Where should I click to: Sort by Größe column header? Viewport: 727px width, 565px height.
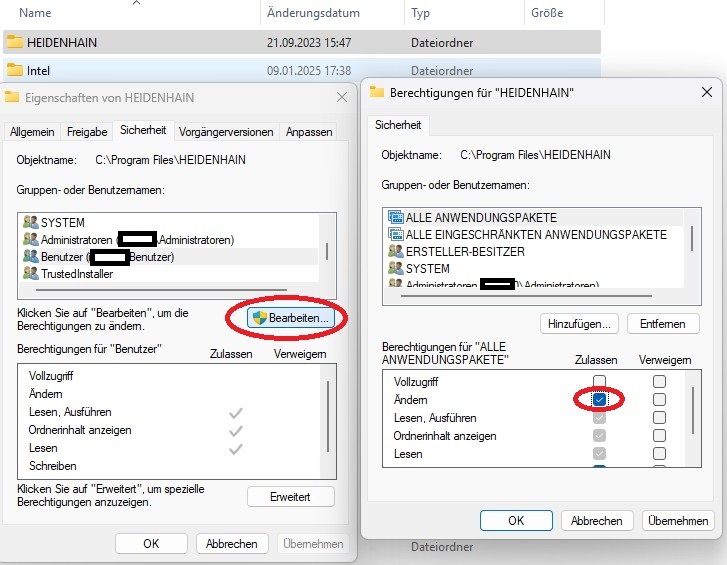[547, 13]
